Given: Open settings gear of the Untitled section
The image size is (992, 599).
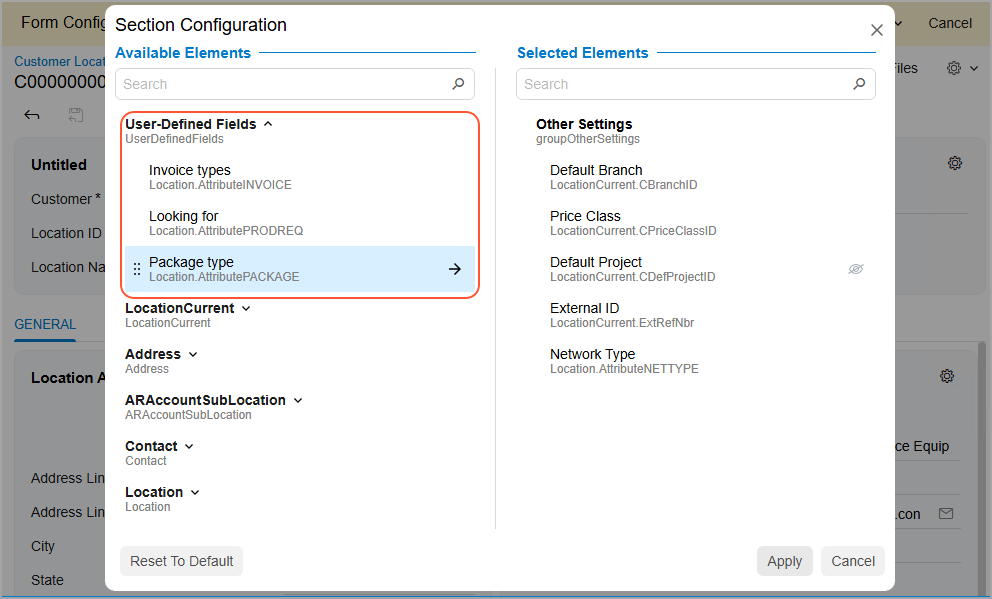Looking at the screenshot, I should [x=955, y=163].
